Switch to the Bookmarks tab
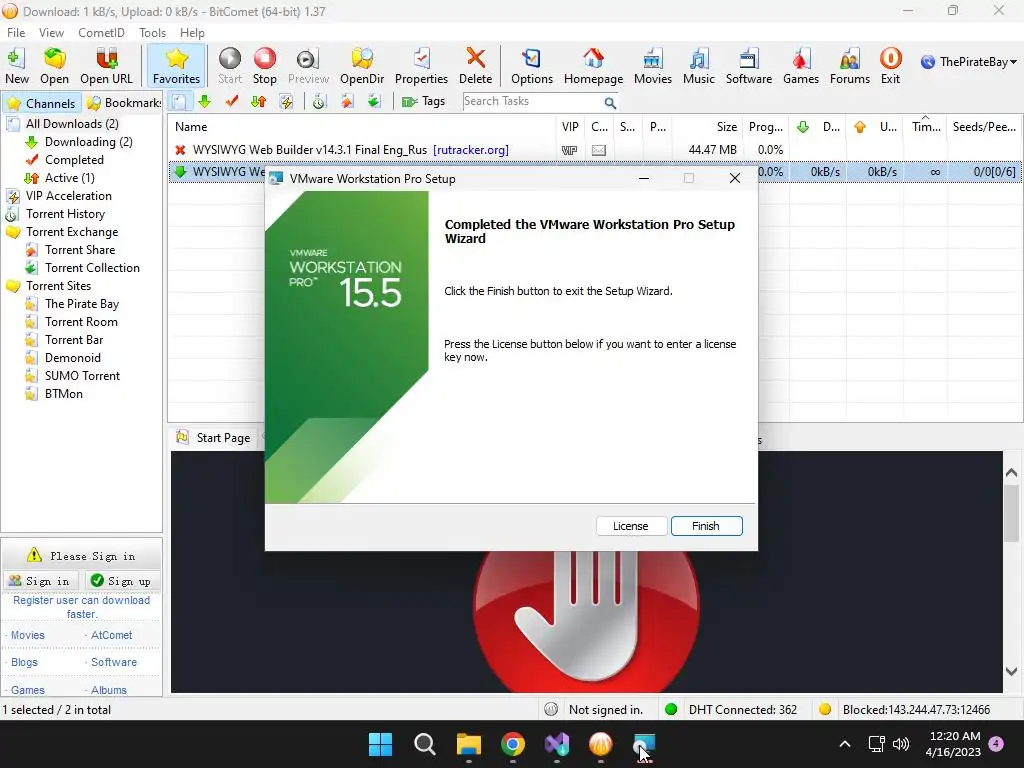Viewport: 1024px width, 768px height. pyautogui.click(x=123, y=103)
